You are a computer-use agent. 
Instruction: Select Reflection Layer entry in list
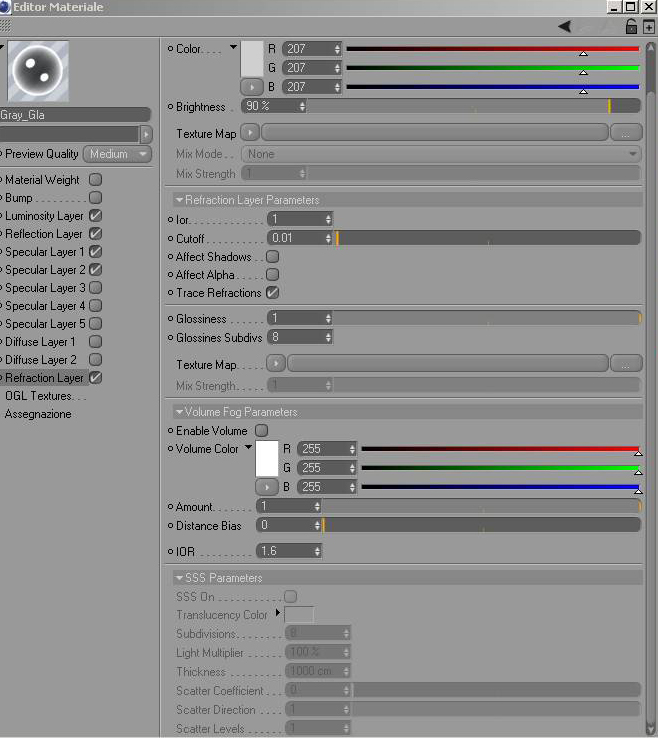(44, 234)
